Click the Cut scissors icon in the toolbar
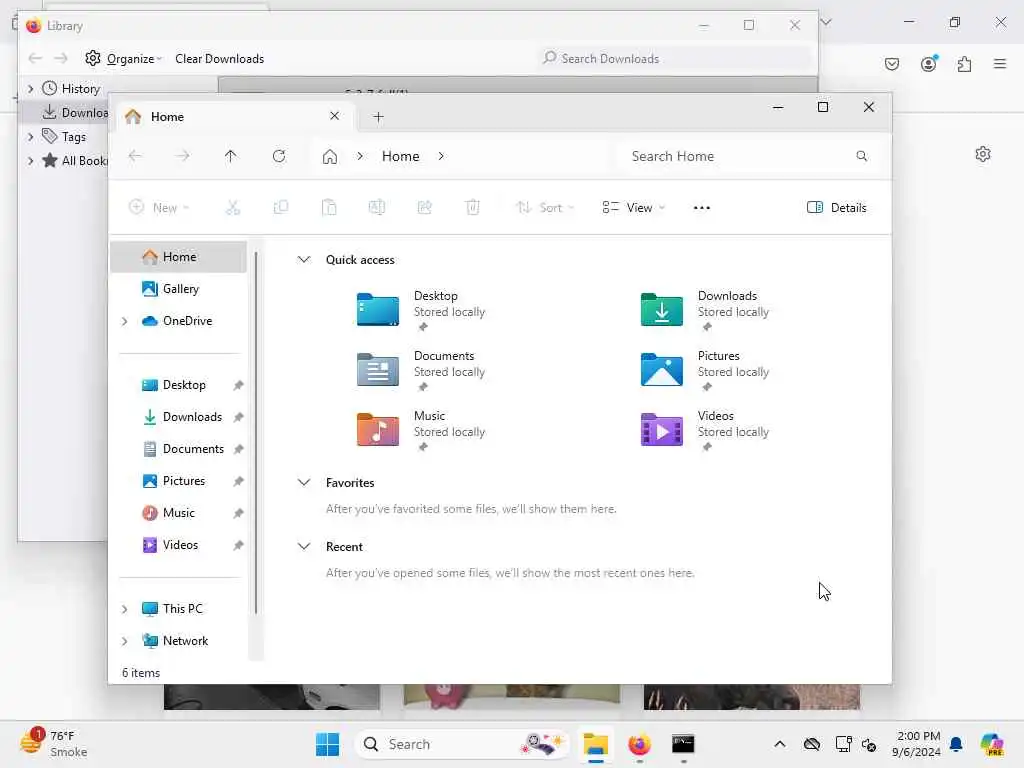This screenshot has height=768, width=1024. pos(232,208)
